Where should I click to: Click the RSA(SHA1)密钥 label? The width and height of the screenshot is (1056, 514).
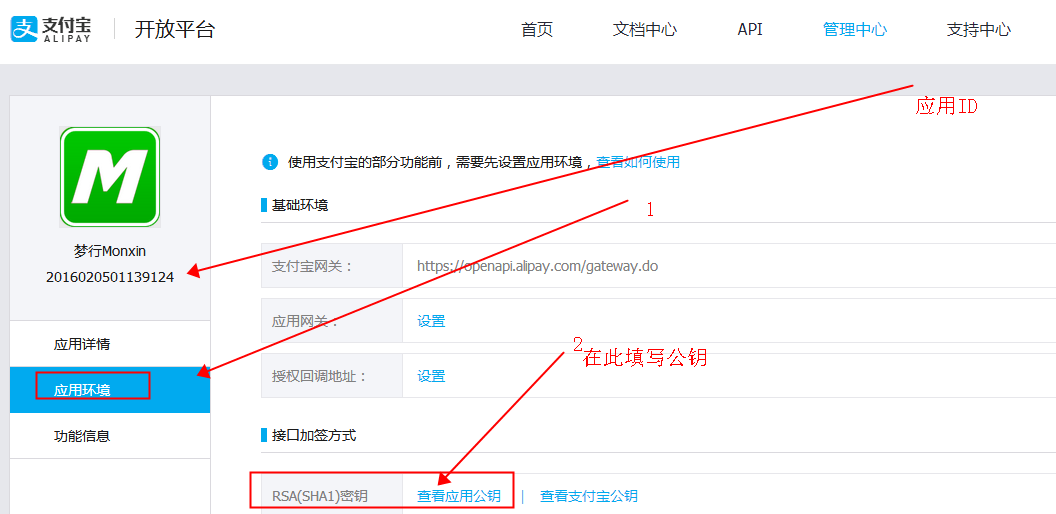pos(320,496)
